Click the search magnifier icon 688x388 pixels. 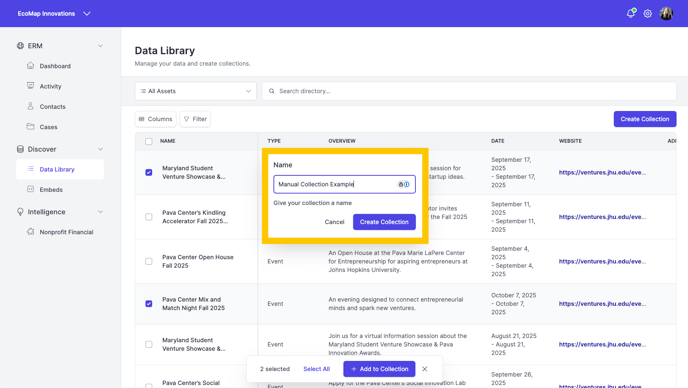coord(272,91)
